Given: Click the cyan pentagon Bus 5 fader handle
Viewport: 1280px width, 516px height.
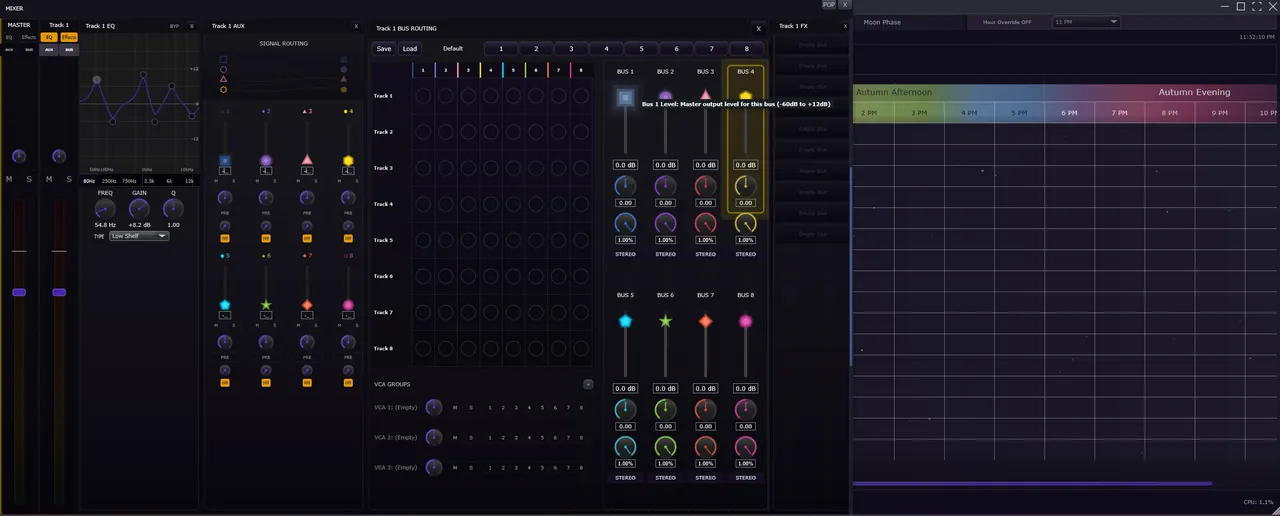Looking at the screenshot, I should [625, 321].
